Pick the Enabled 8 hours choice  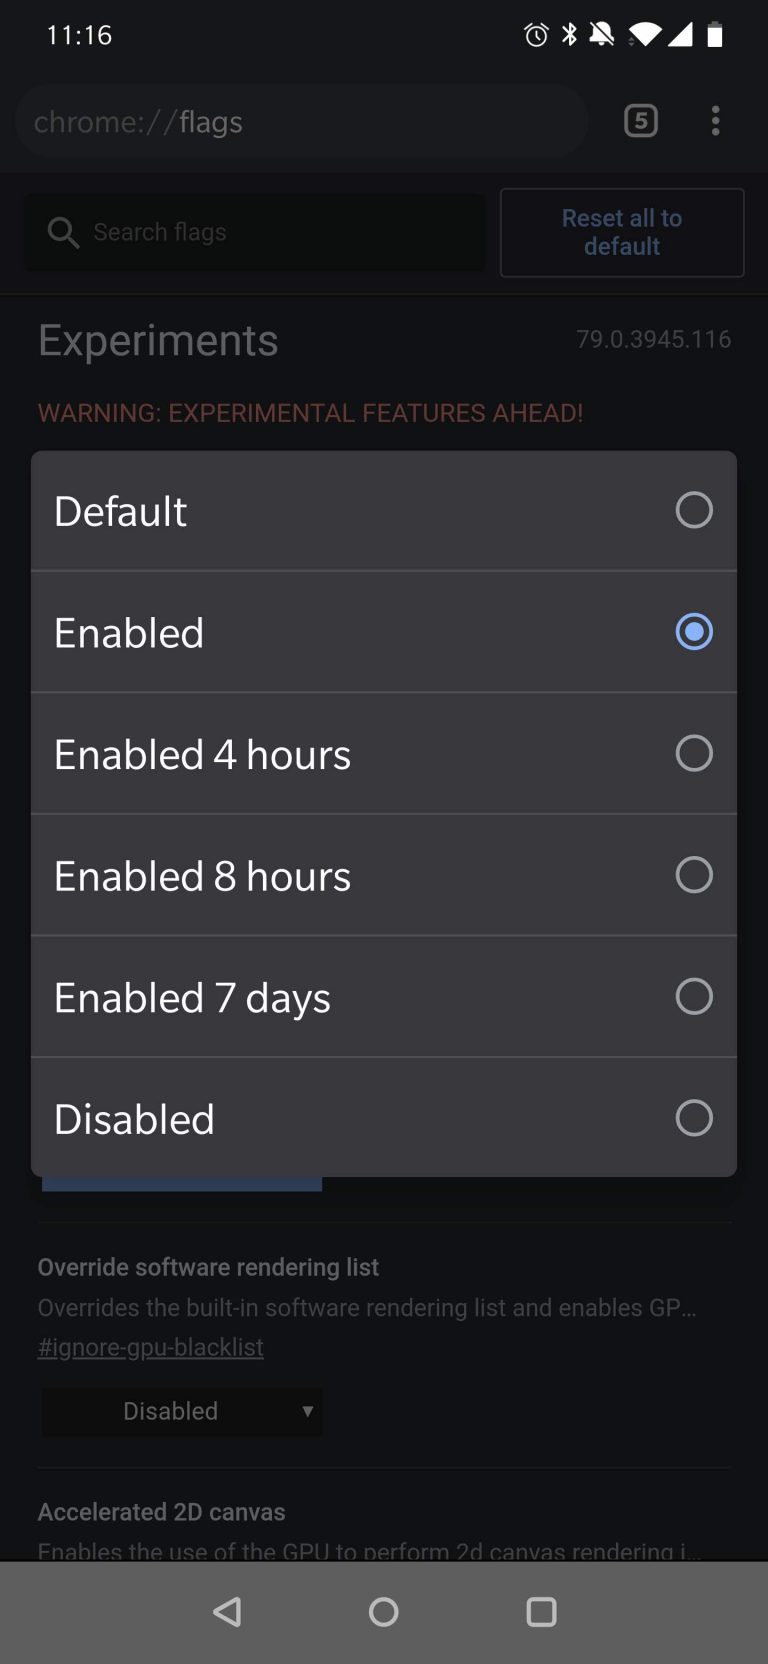384,876
